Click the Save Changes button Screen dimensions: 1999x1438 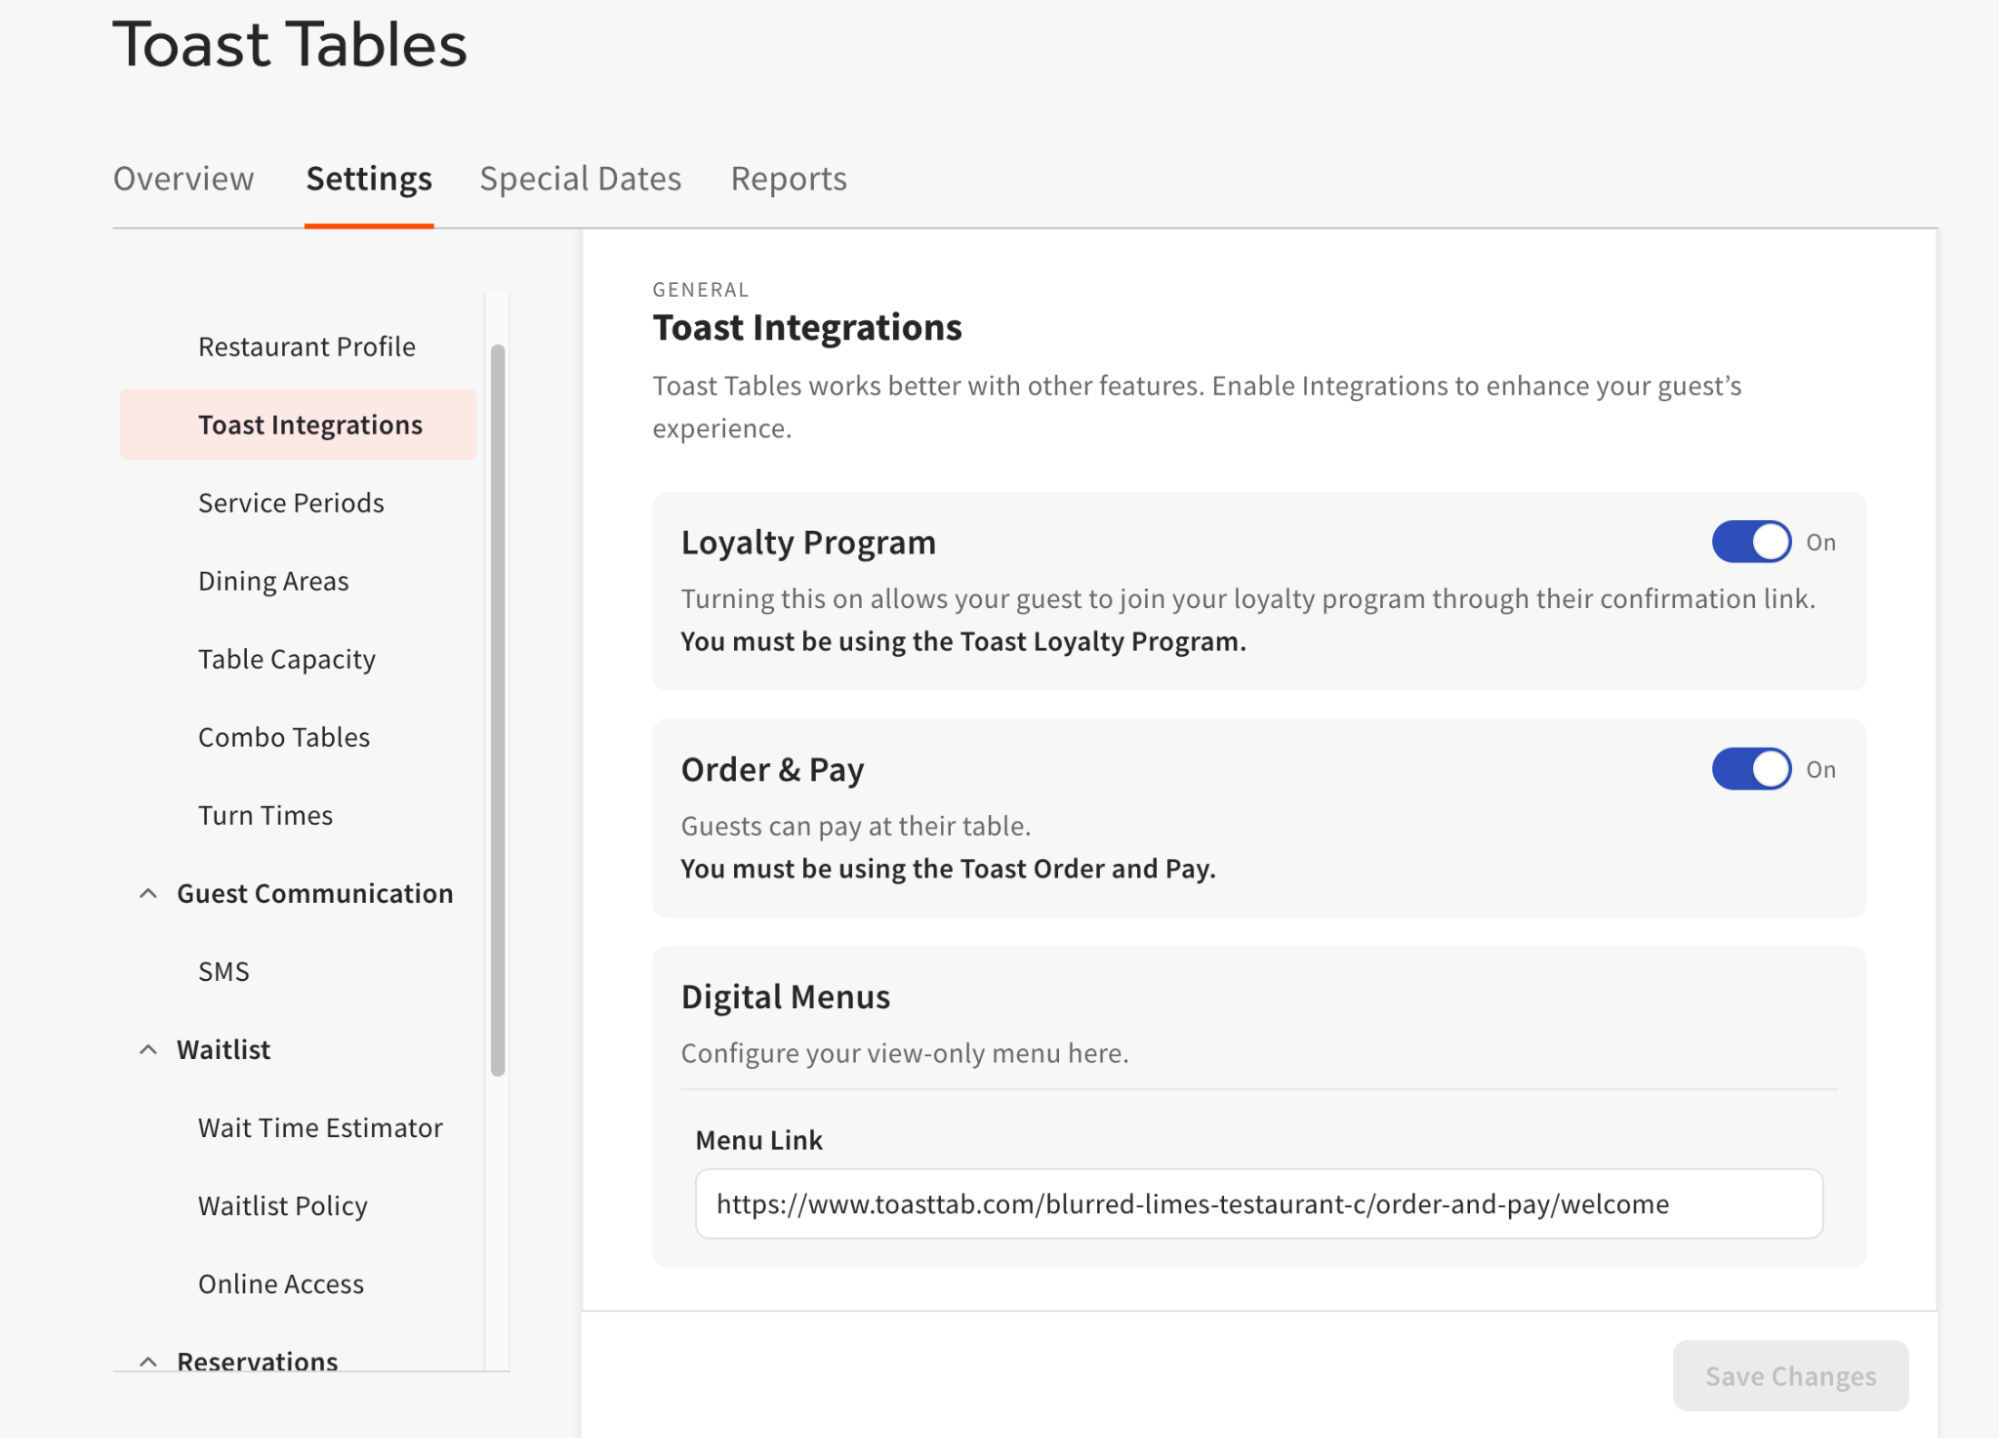(1789, 1376)
